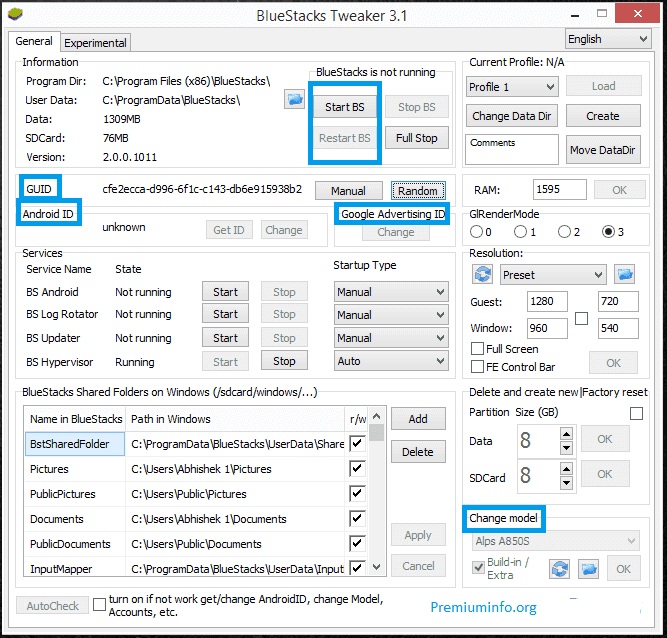The image size is (667, 638).
Task: Start the BS Updater service
Action: (x=225, y=338)
